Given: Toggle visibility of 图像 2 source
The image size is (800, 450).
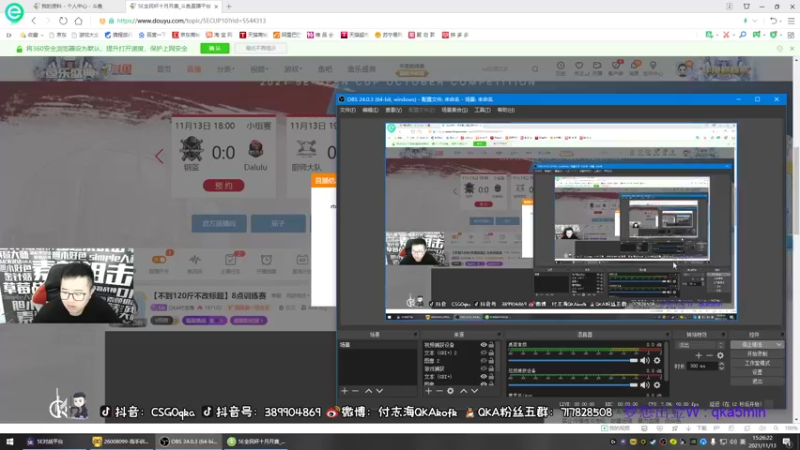Looking at the screenshot, I should (x=483, y=361).
